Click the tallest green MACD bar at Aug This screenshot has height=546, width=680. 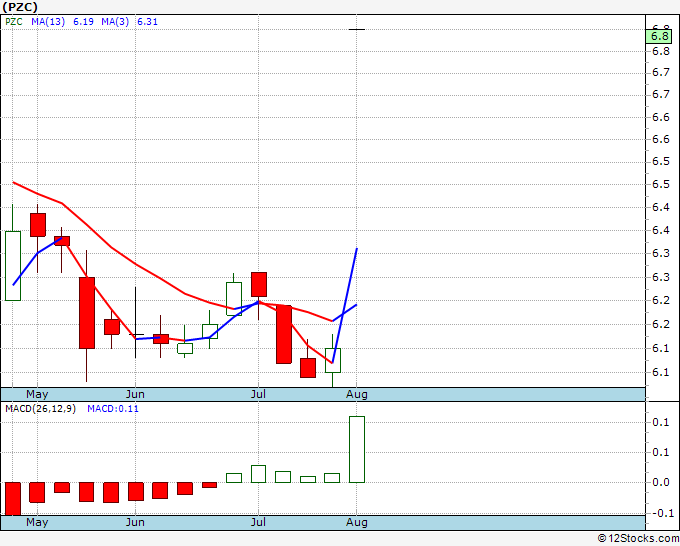357,449
